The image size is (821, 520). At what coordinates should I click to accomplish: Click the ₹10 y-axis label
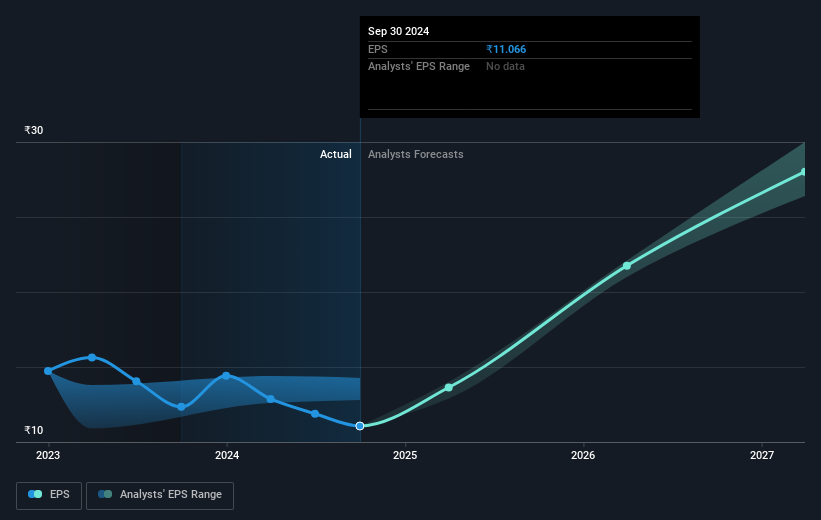34,430
